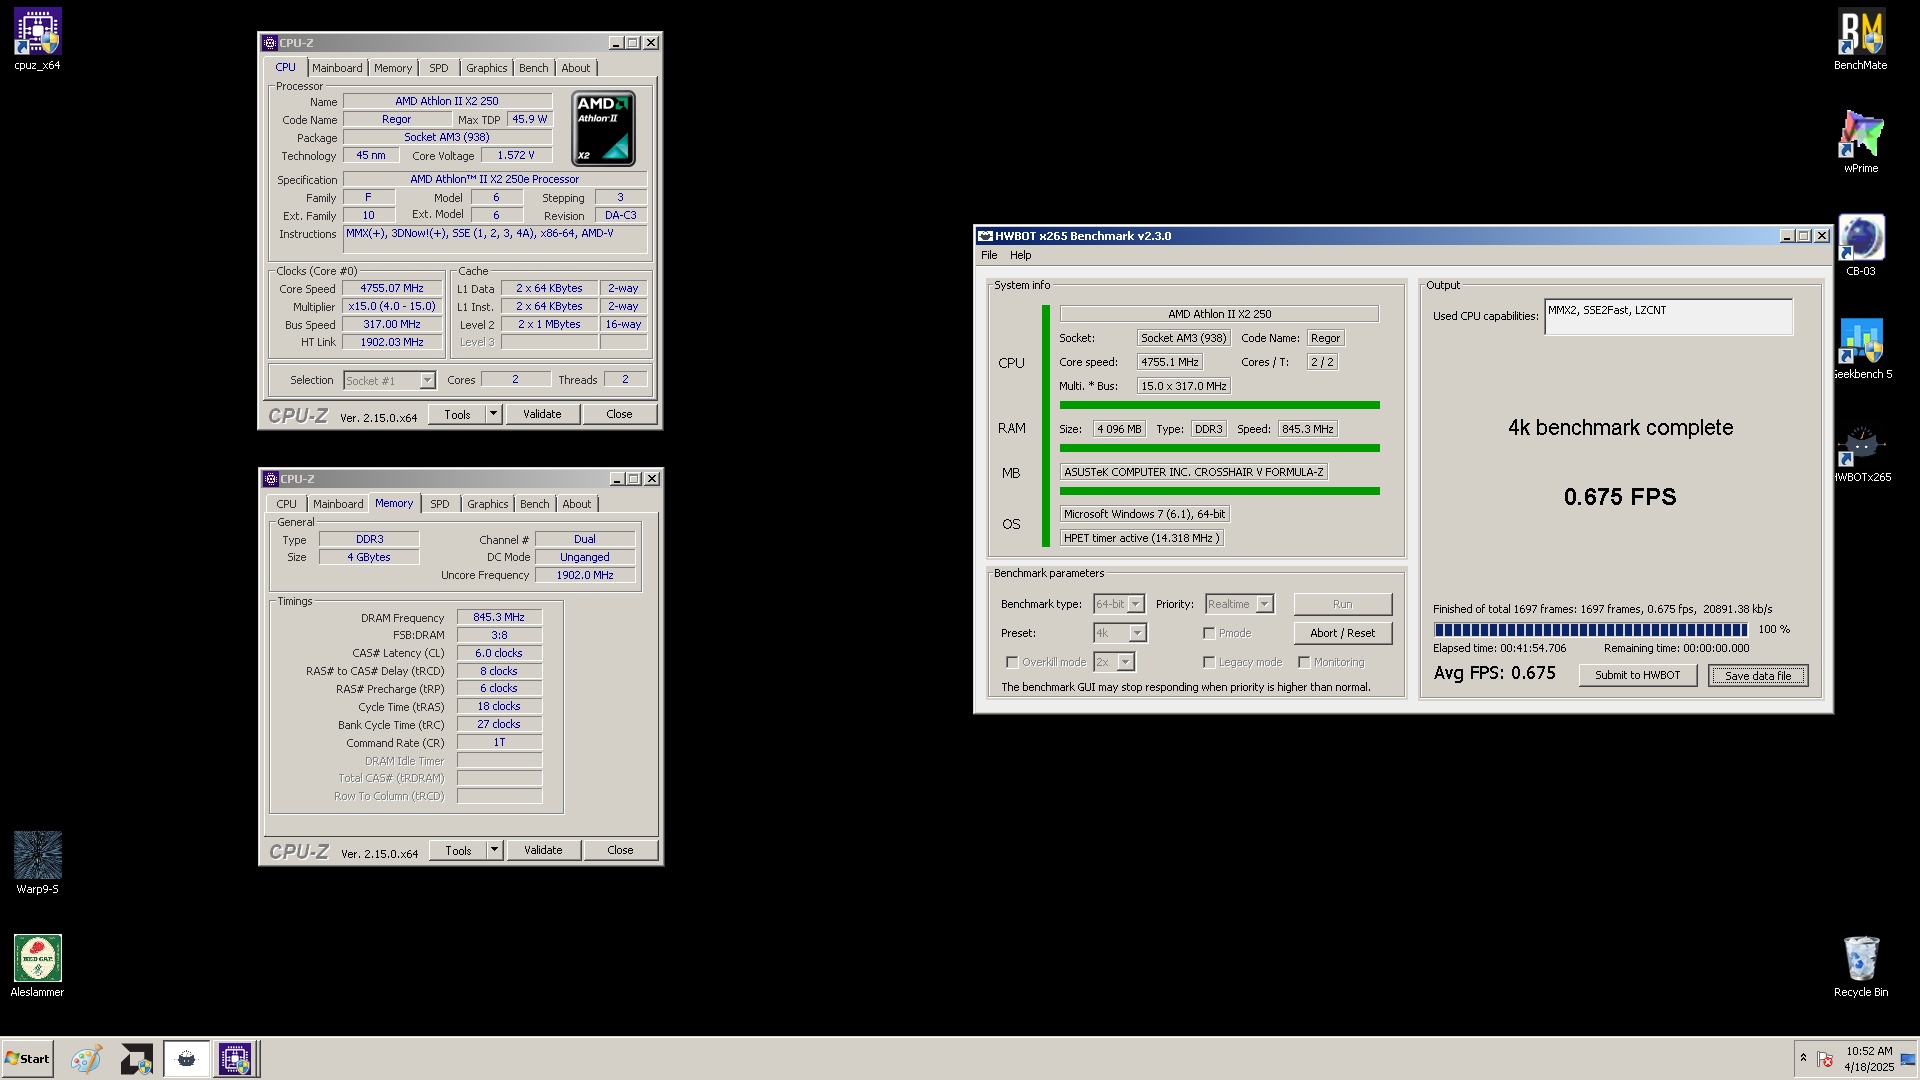Viewport: 1920px width, 1080px height.
Task: Open the Recycle Bin icon
Action: [x=1860, y=966]
